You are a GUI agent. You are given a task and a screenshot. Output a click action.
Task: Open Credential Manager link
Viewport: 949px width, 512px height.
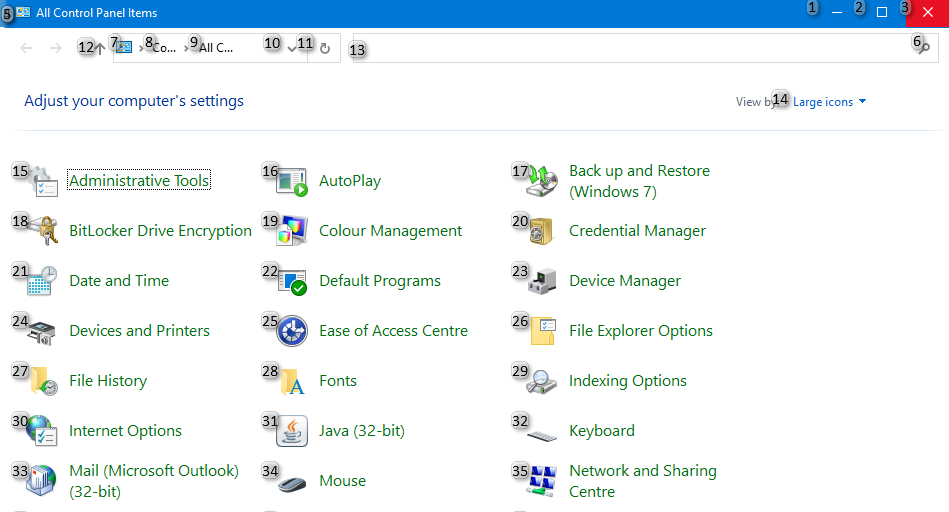[637, 231]
